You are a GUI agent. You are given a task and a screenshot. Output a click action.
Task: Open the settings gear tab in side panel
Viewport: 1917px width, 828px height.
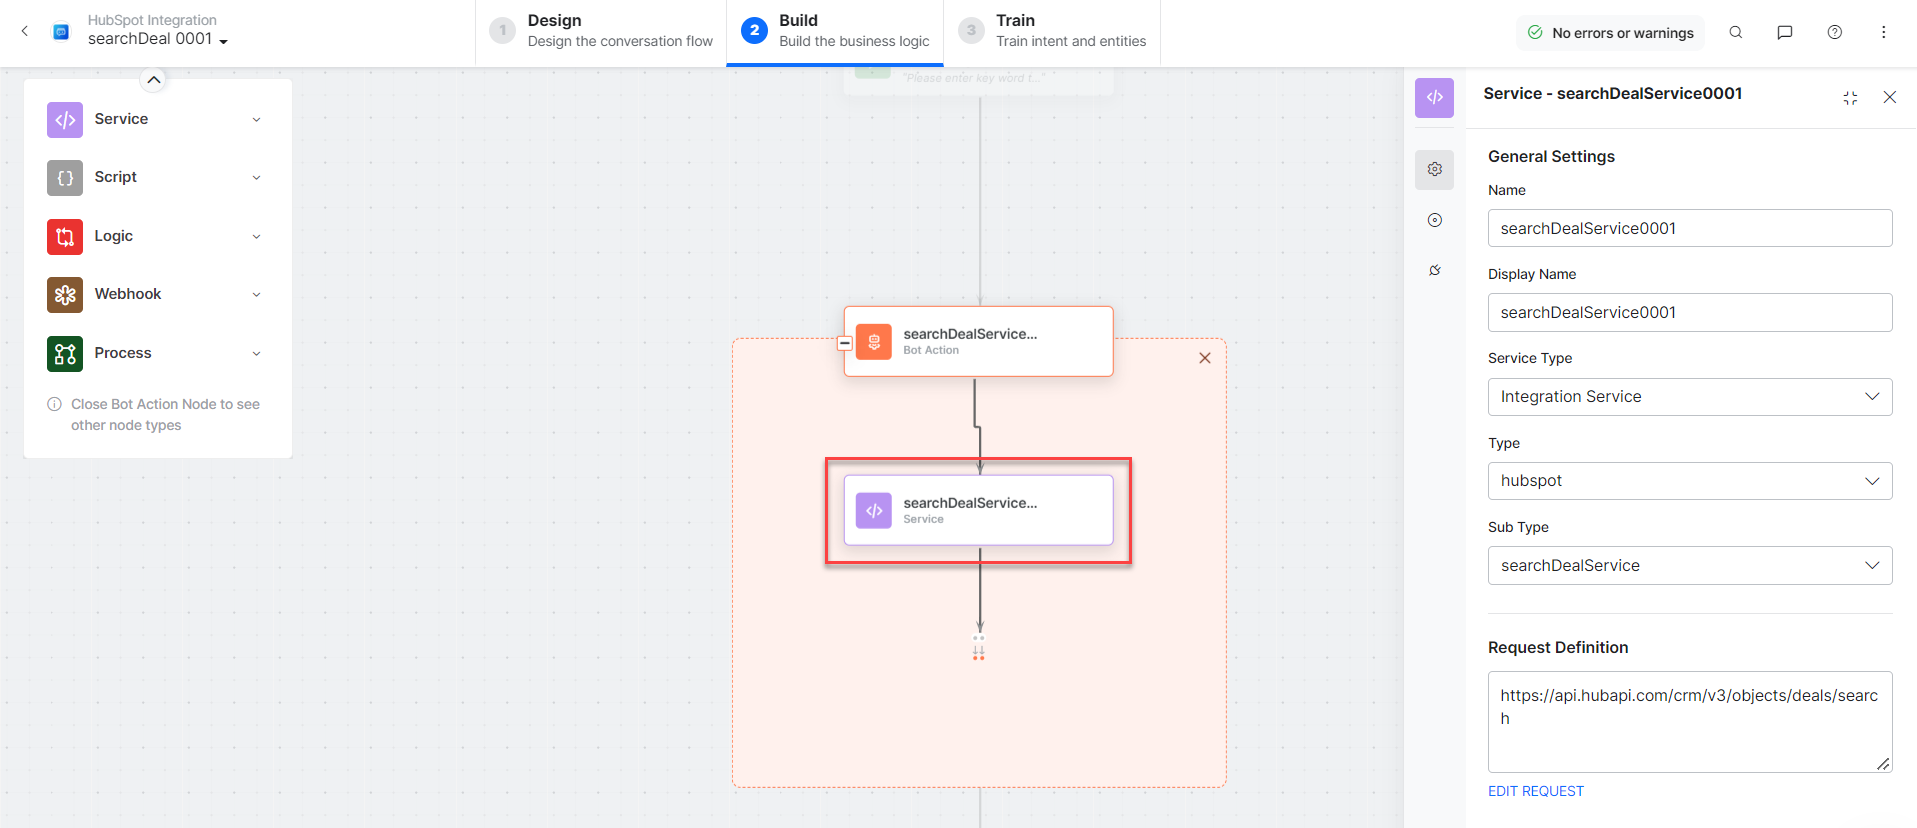tap(1434, 169)
